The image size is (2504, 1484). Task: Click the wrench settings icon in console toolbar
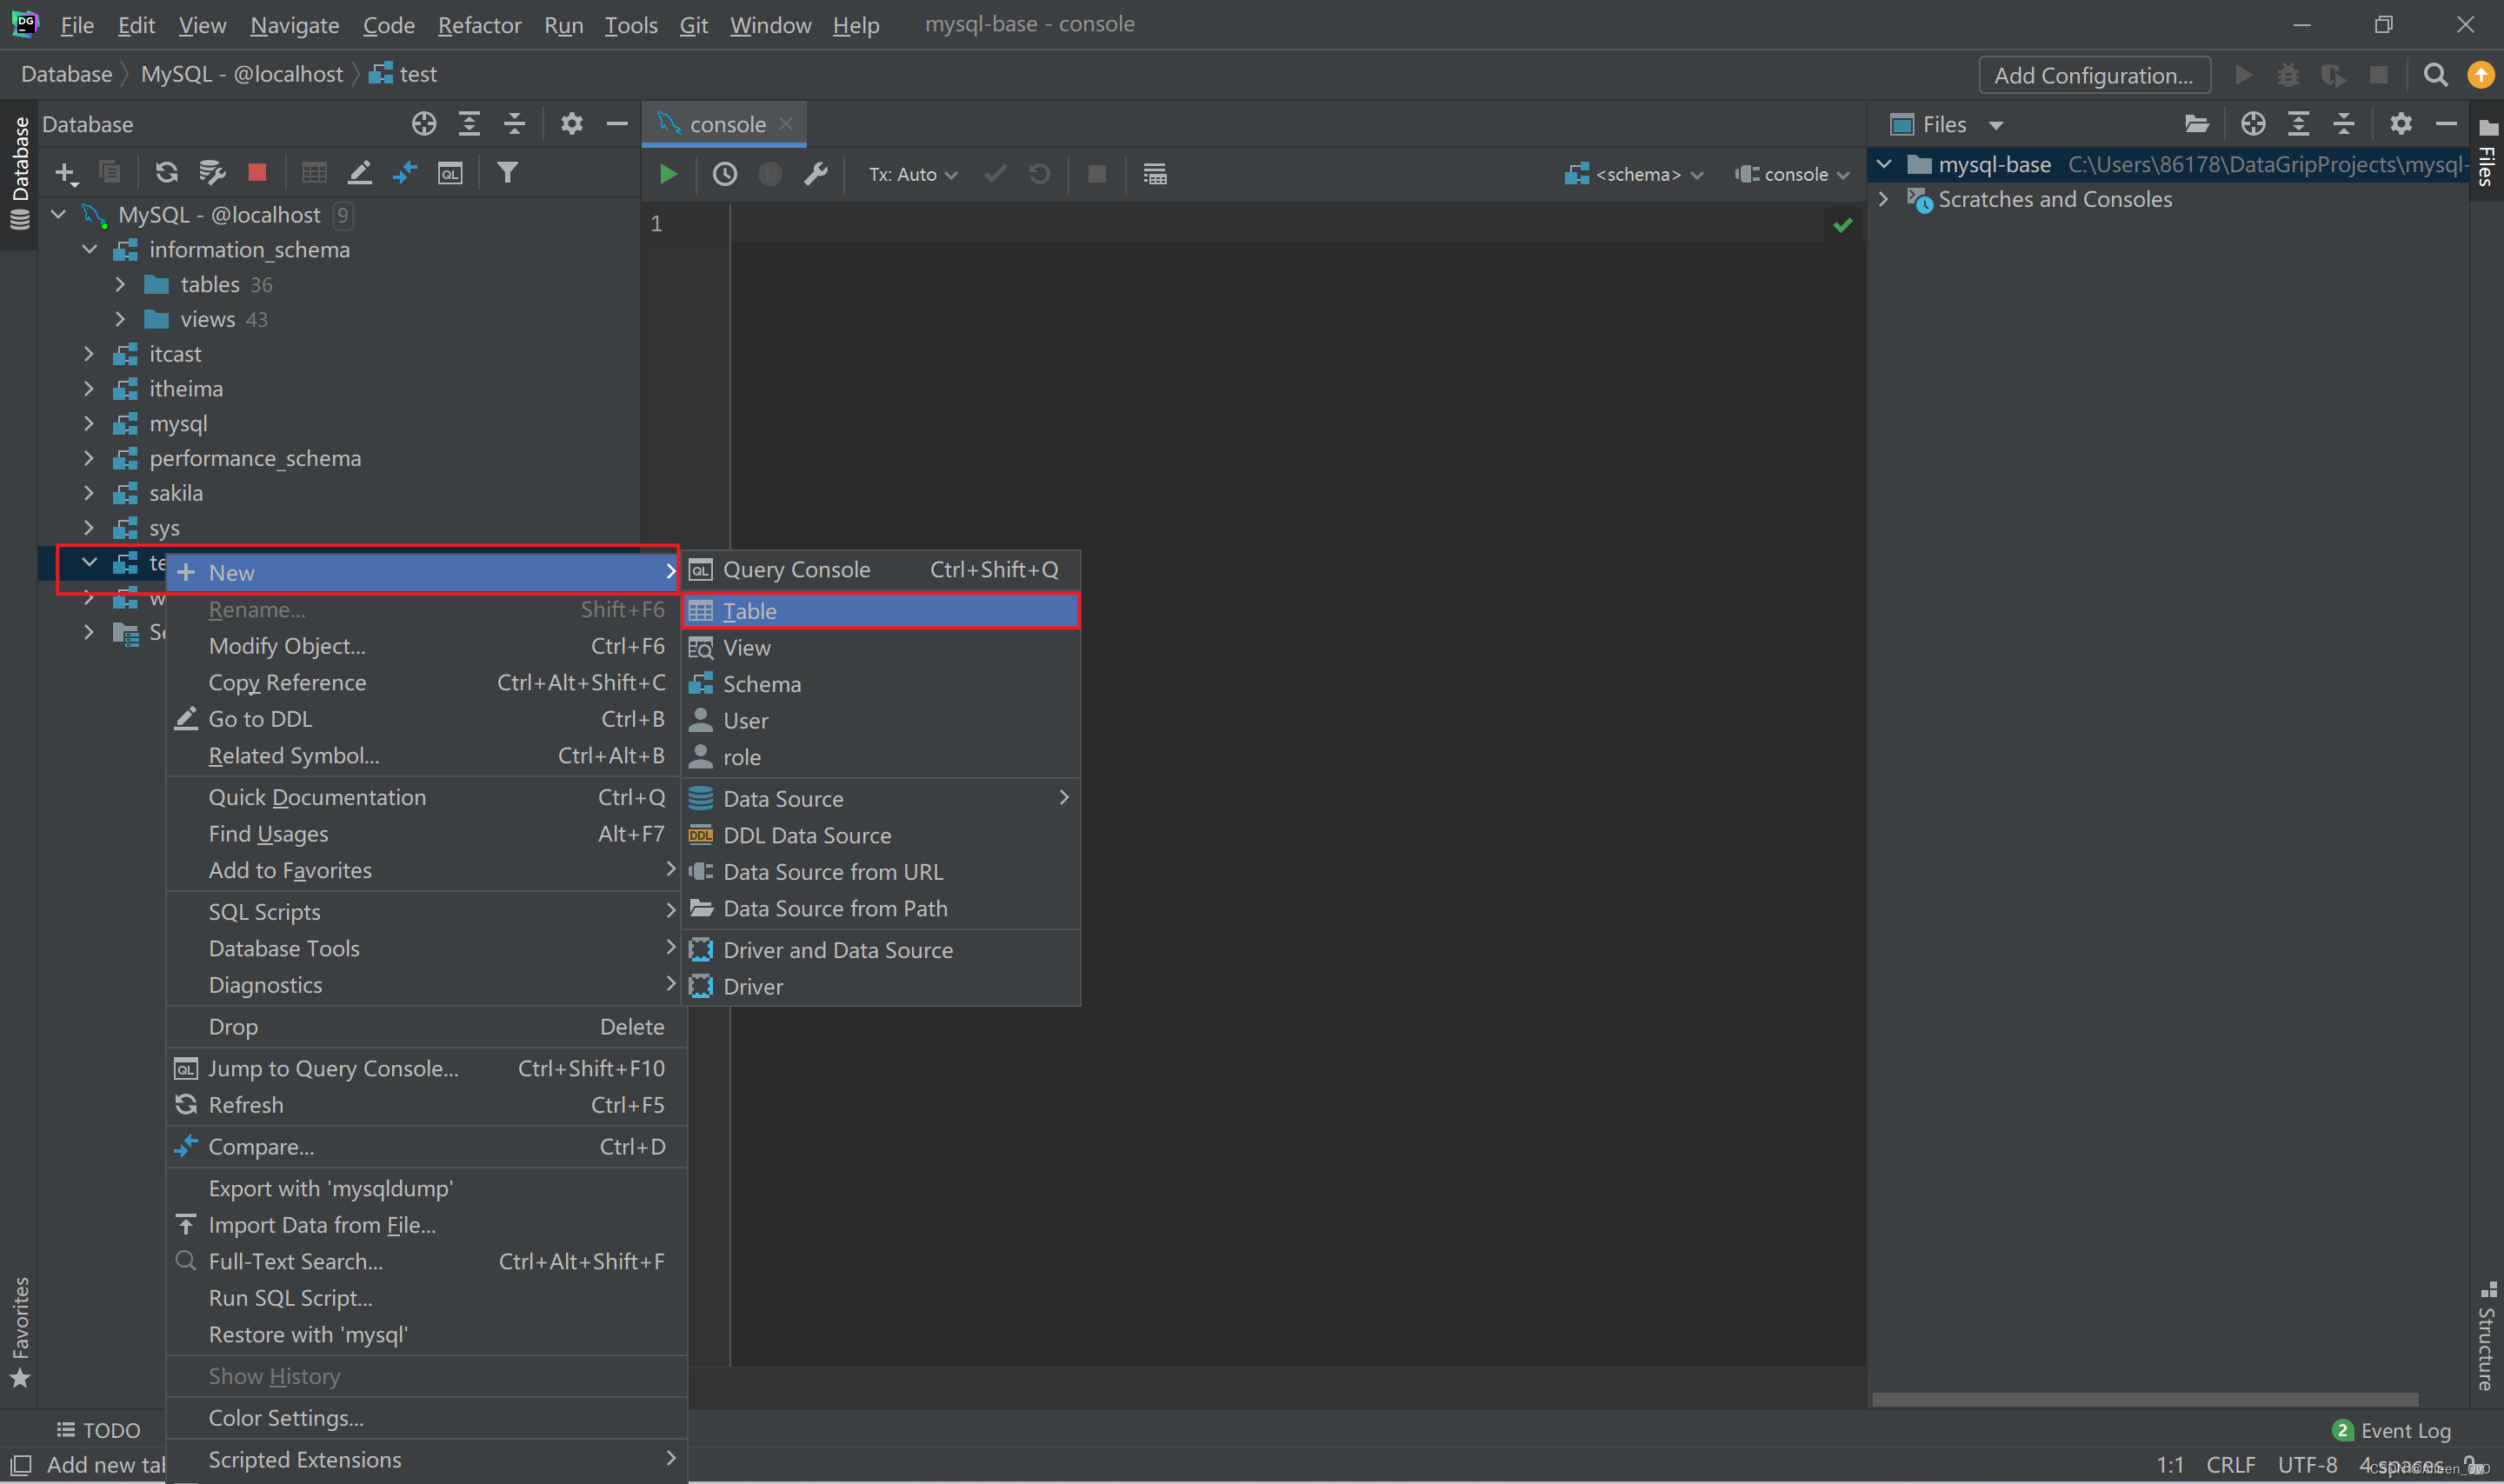click(816, 174)
